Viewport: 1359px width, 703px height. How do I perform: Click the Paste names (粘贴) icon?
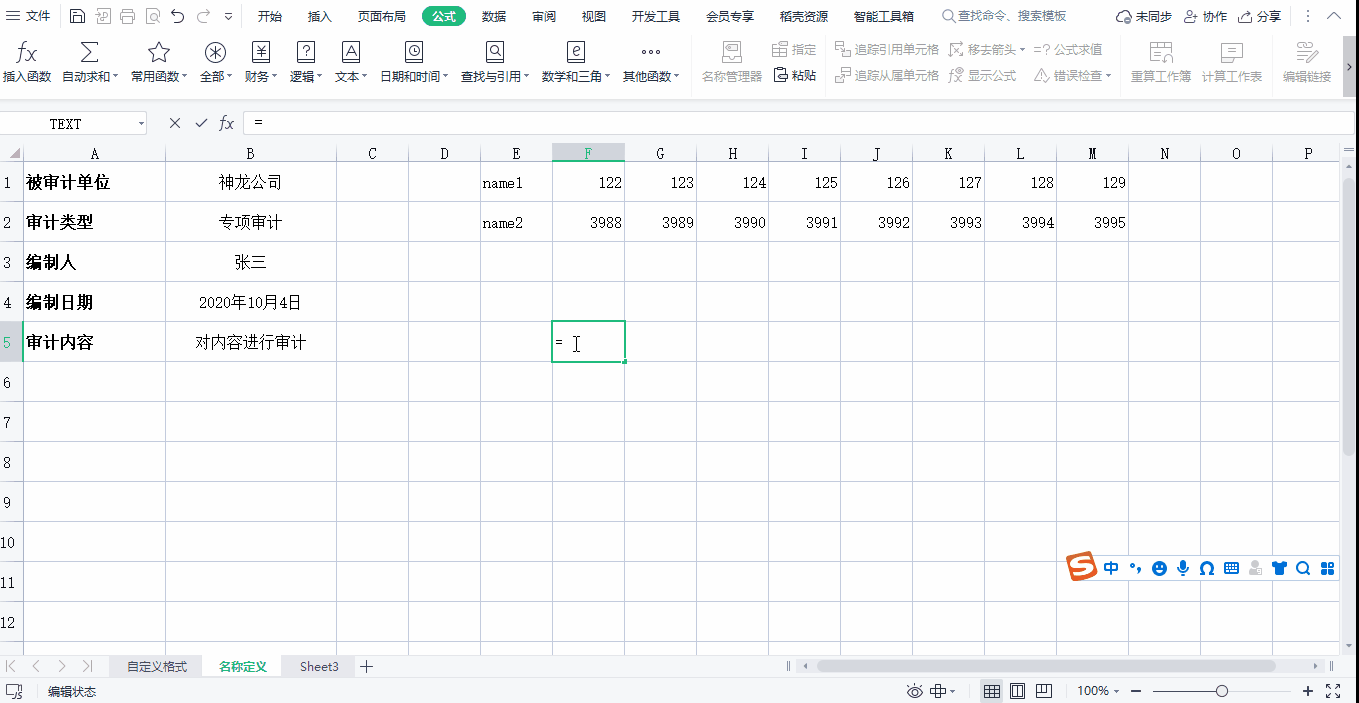[794, 75]
